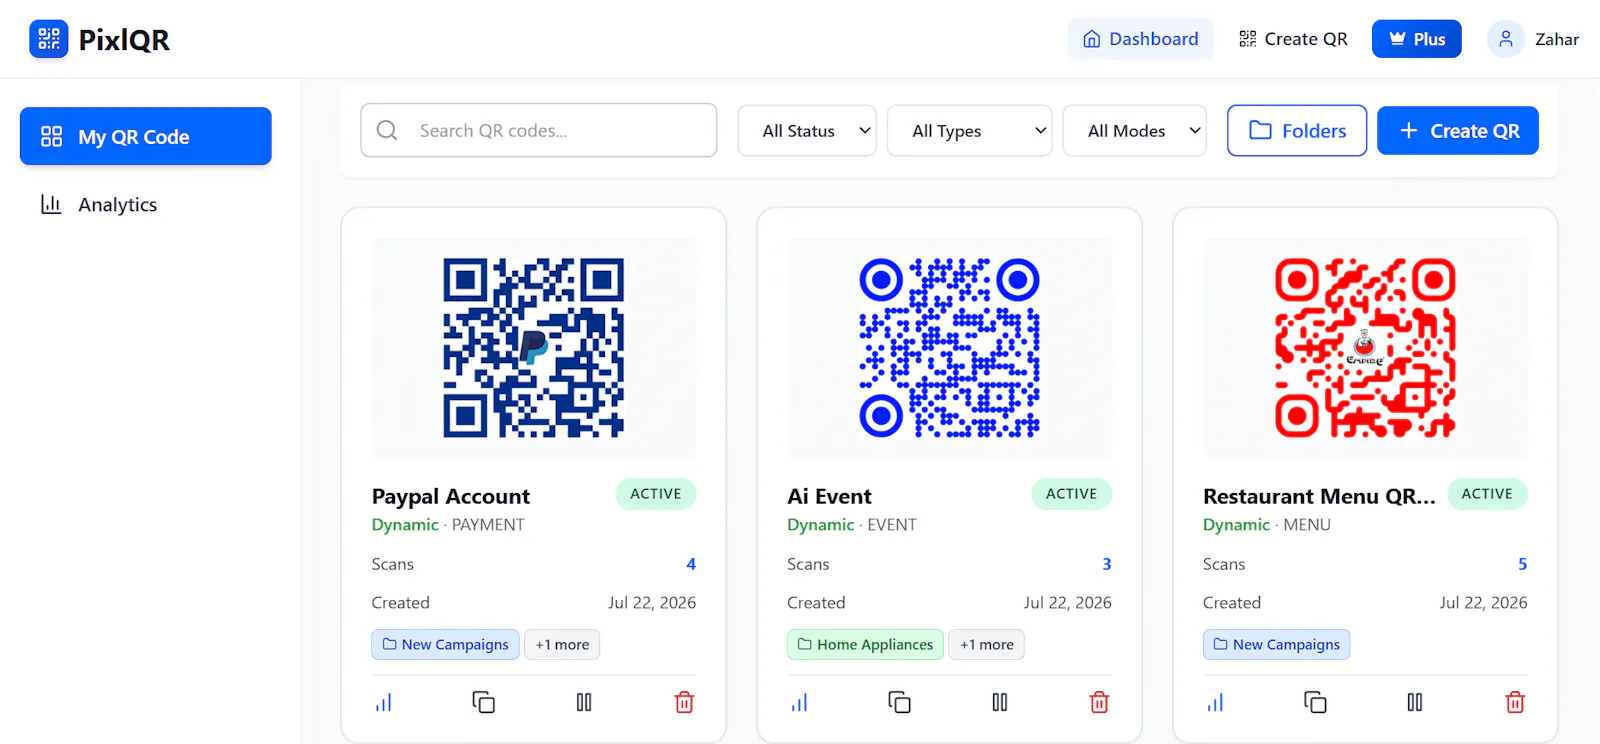Click Dynamic label on Restaurant Menu card

coord(1236,525)
